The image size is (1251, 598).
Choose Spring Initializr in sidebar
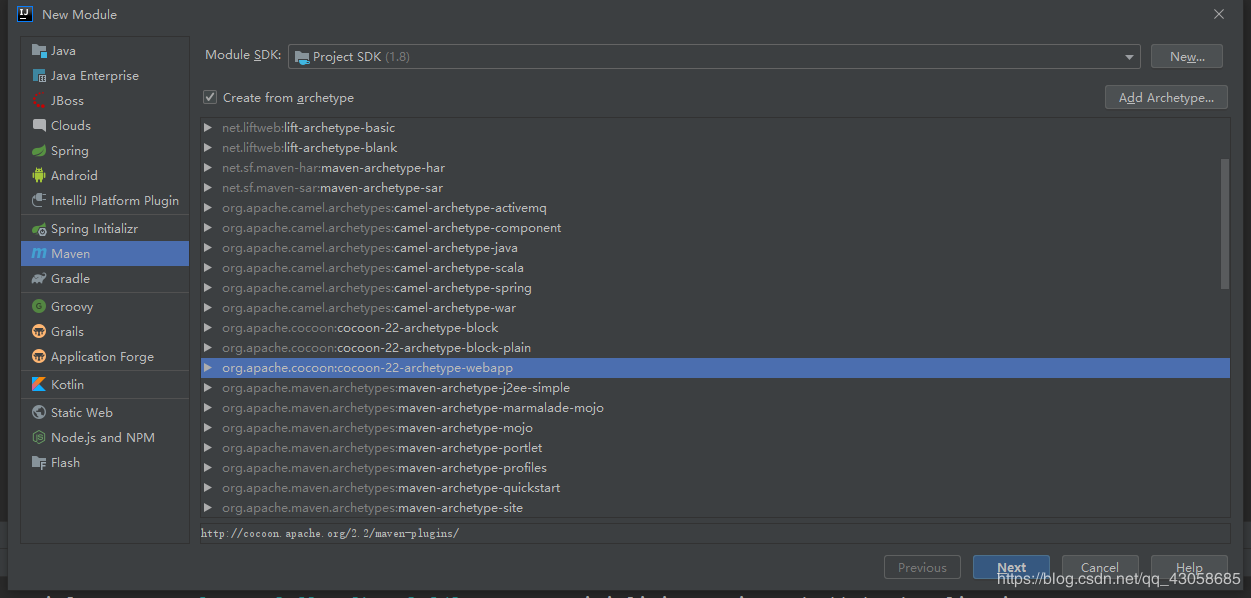[x=105, y=229]
